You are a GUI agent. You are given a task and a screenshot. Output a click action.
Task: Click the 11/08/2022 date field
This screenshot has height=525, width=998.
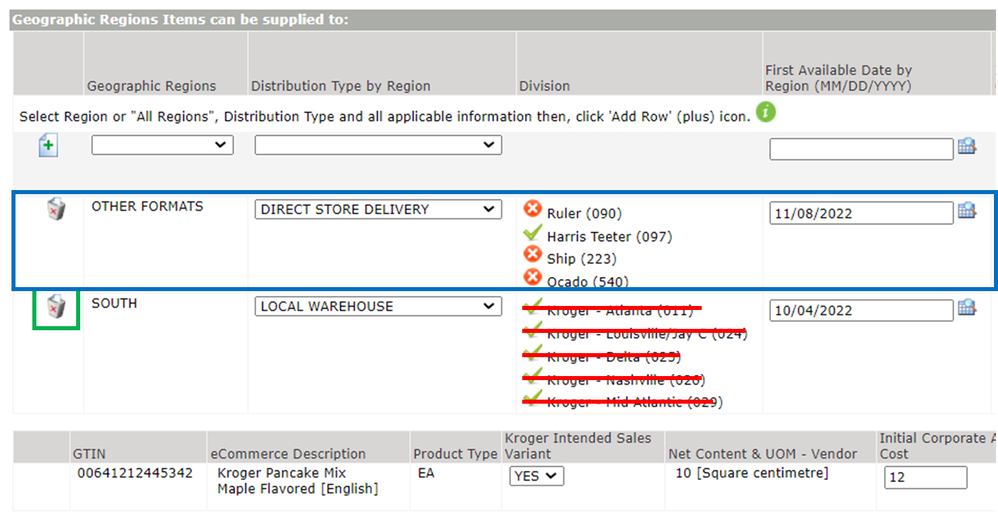pos(861,213)
